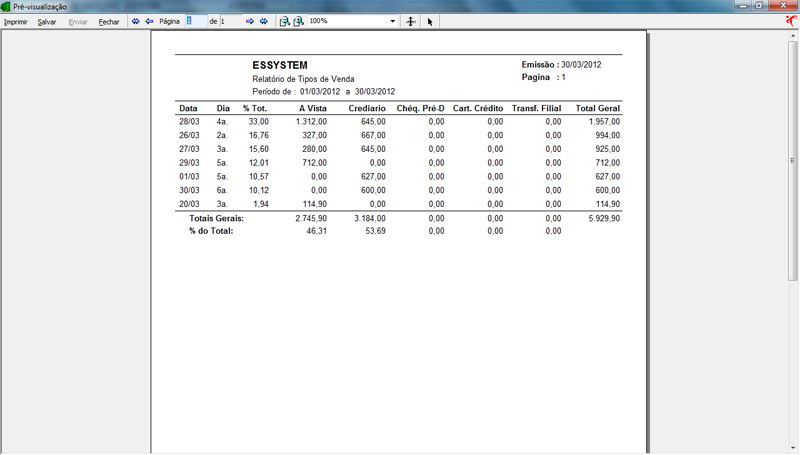Jump to the last page arrow

[x=264, y=21]
